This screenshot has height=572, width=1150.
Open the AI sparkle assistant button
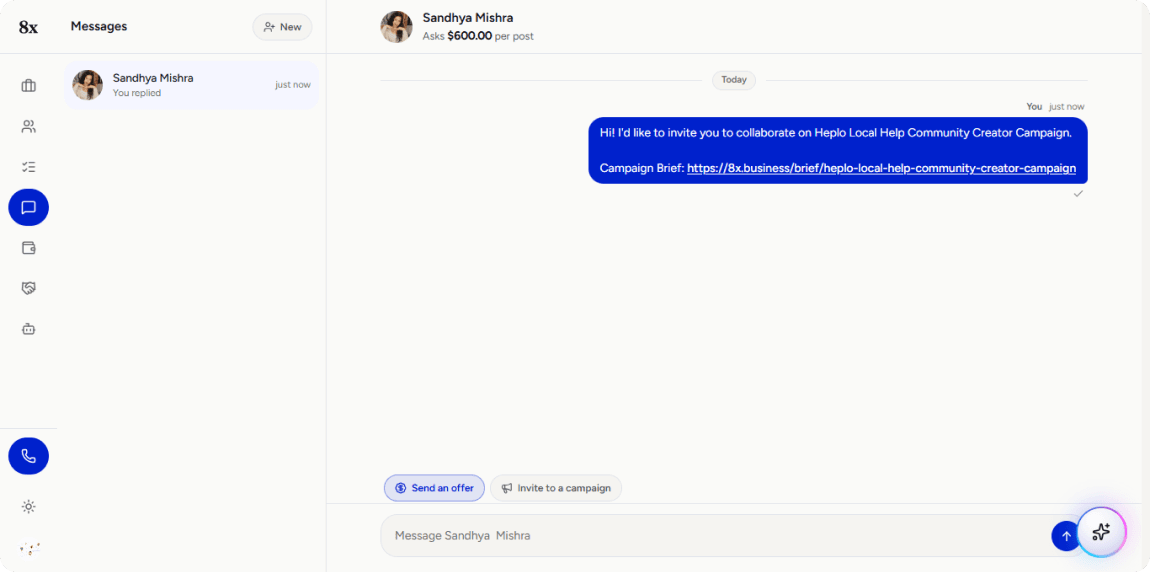[1101, 532]
